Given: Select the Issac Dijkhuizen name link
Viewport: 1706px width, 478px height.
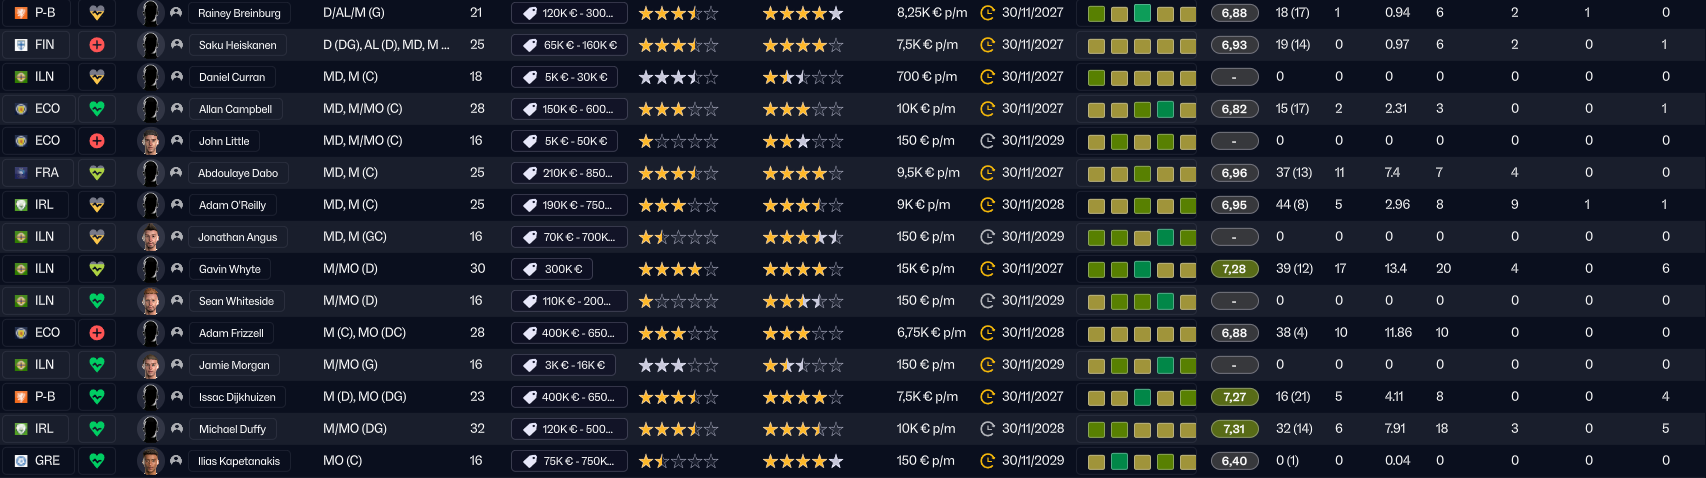Looking at the screenshot, I should tap(237, 397).
